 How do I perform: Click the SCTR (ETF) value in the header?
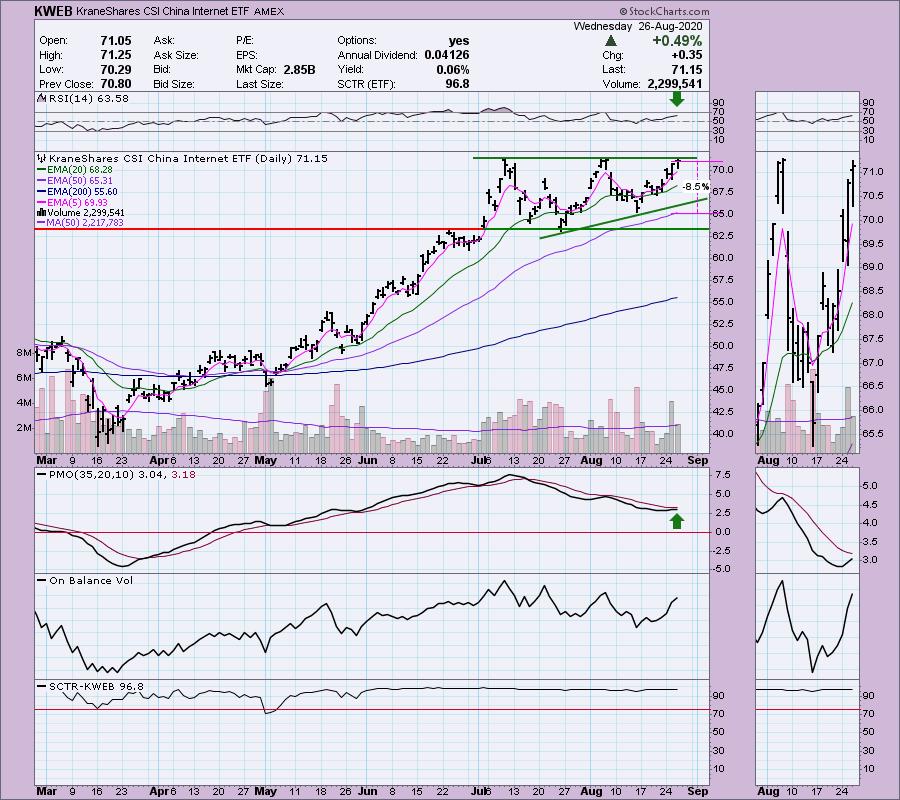[457, 84]
